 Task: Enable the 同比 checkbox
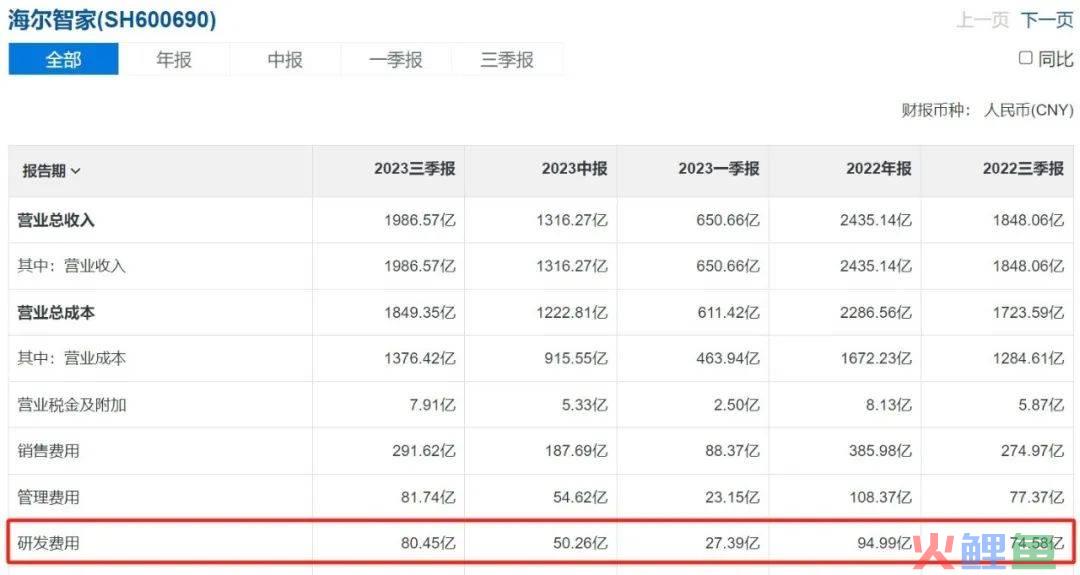[1026, 58]
